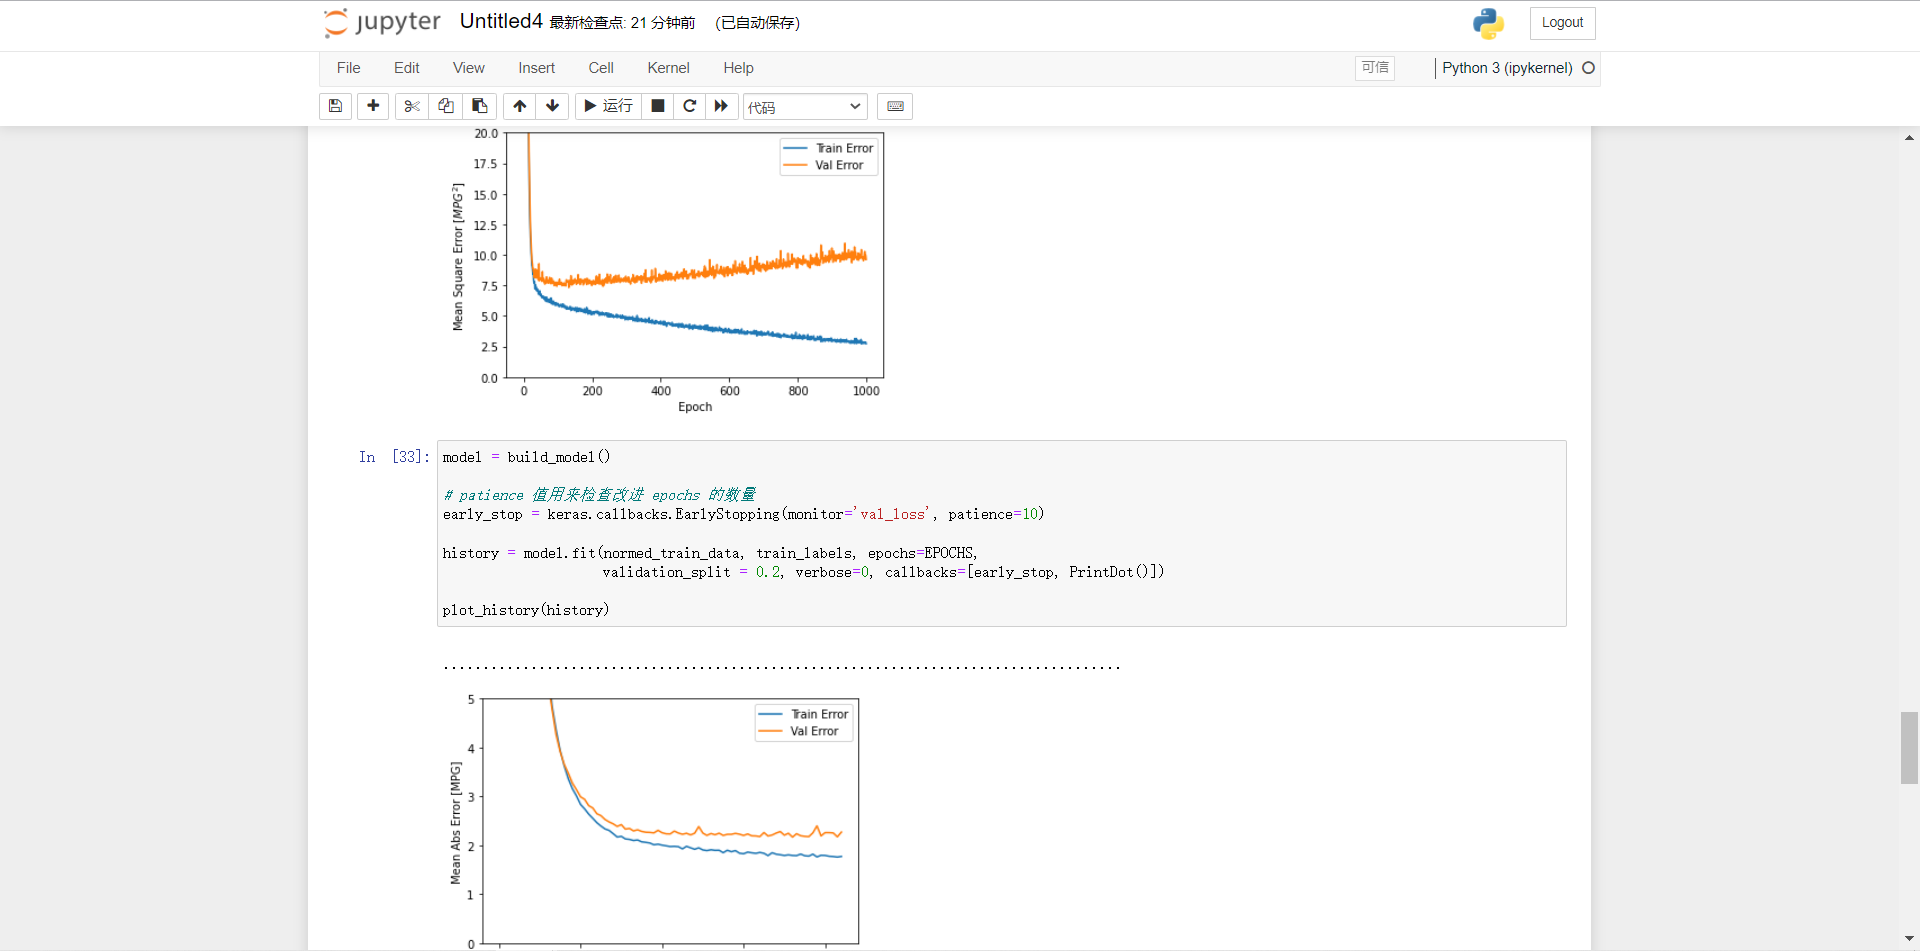Click the validation_split = 0.2 code line

[x=883, y=572]
